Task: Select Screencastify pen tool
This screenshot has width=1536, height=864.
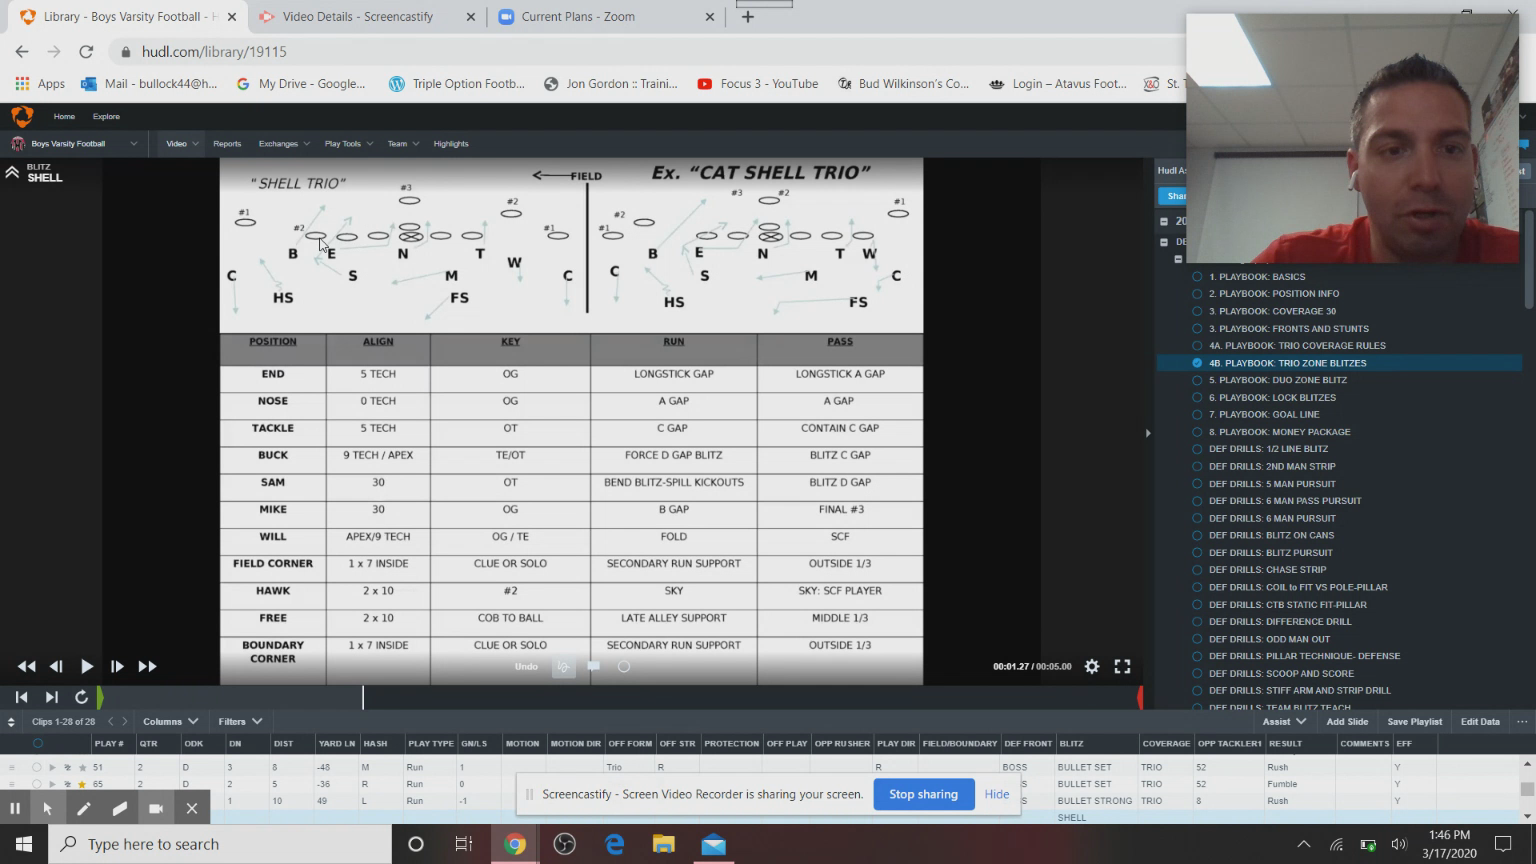Action: [x=84, y=808]
